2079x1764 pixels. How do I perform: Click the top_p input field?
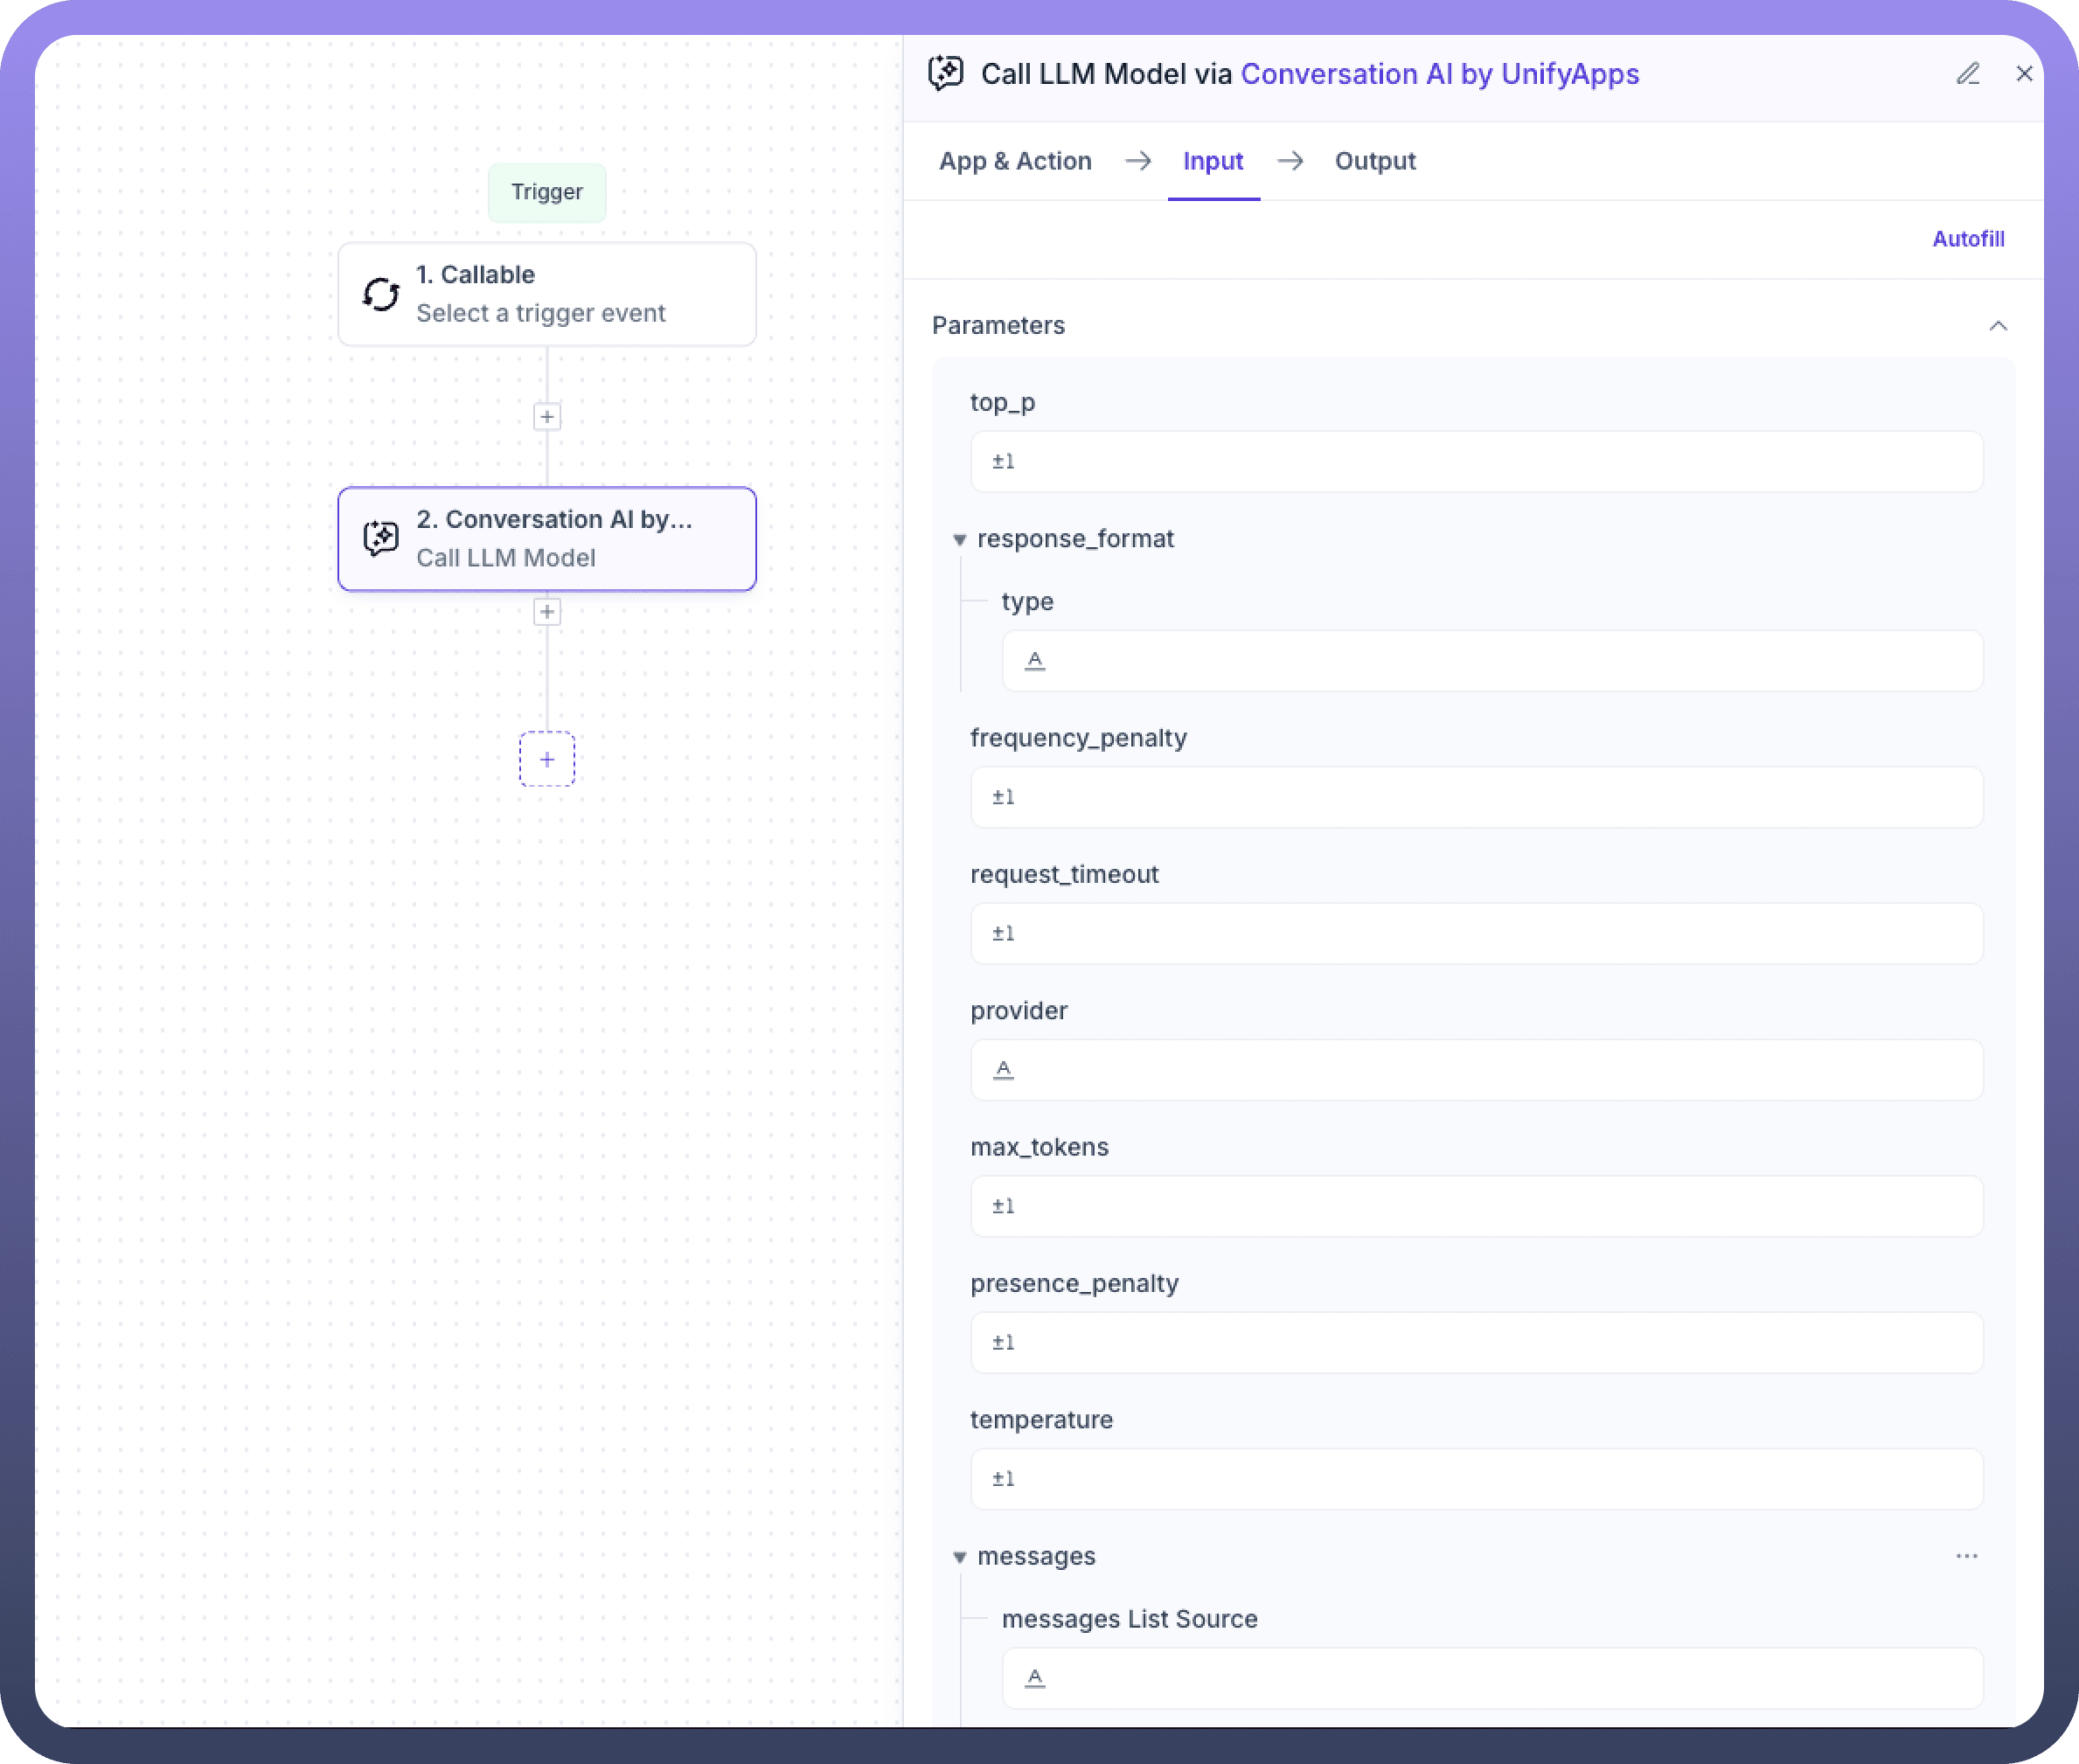1476,461
